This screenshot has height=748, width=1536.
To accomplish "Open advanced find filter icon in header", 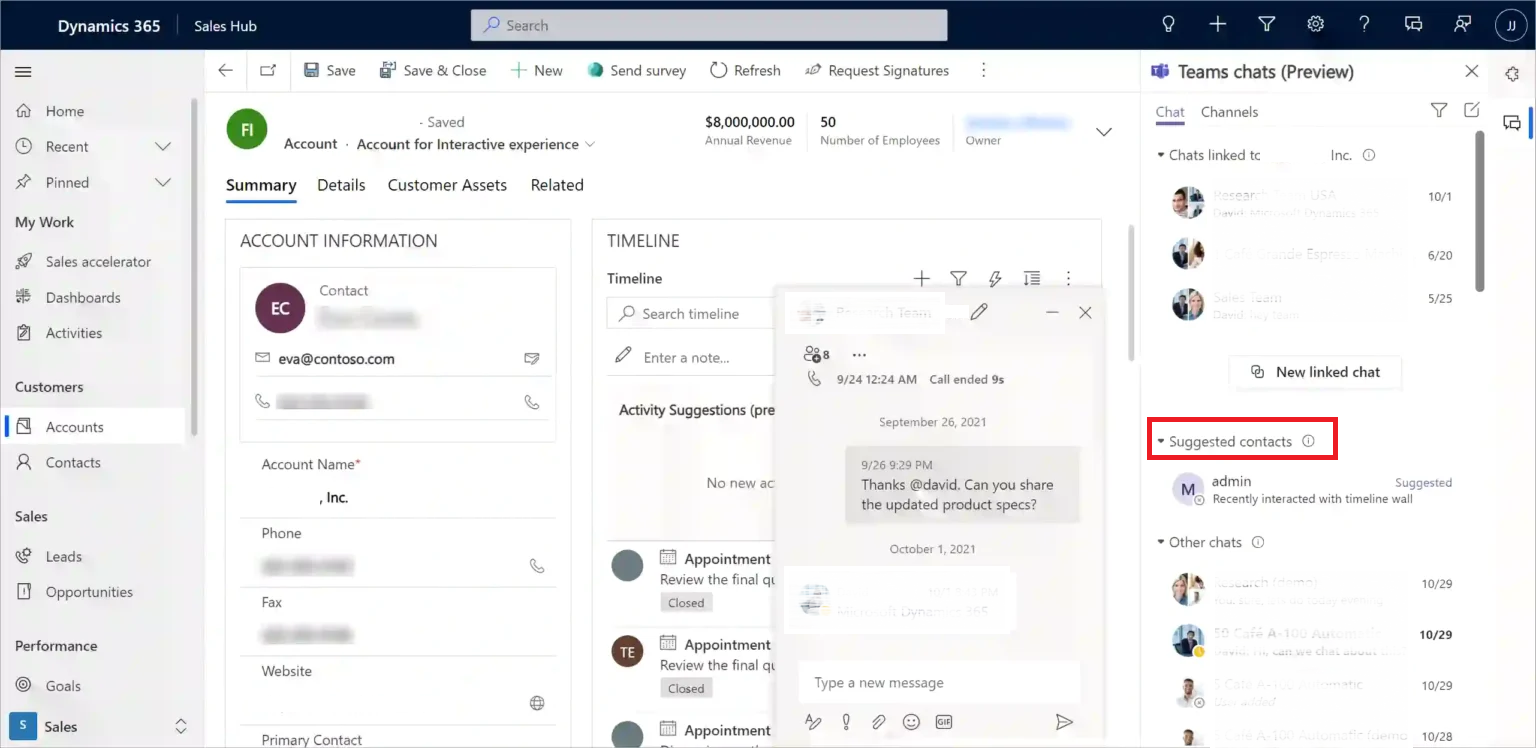I will [1266, 25].
